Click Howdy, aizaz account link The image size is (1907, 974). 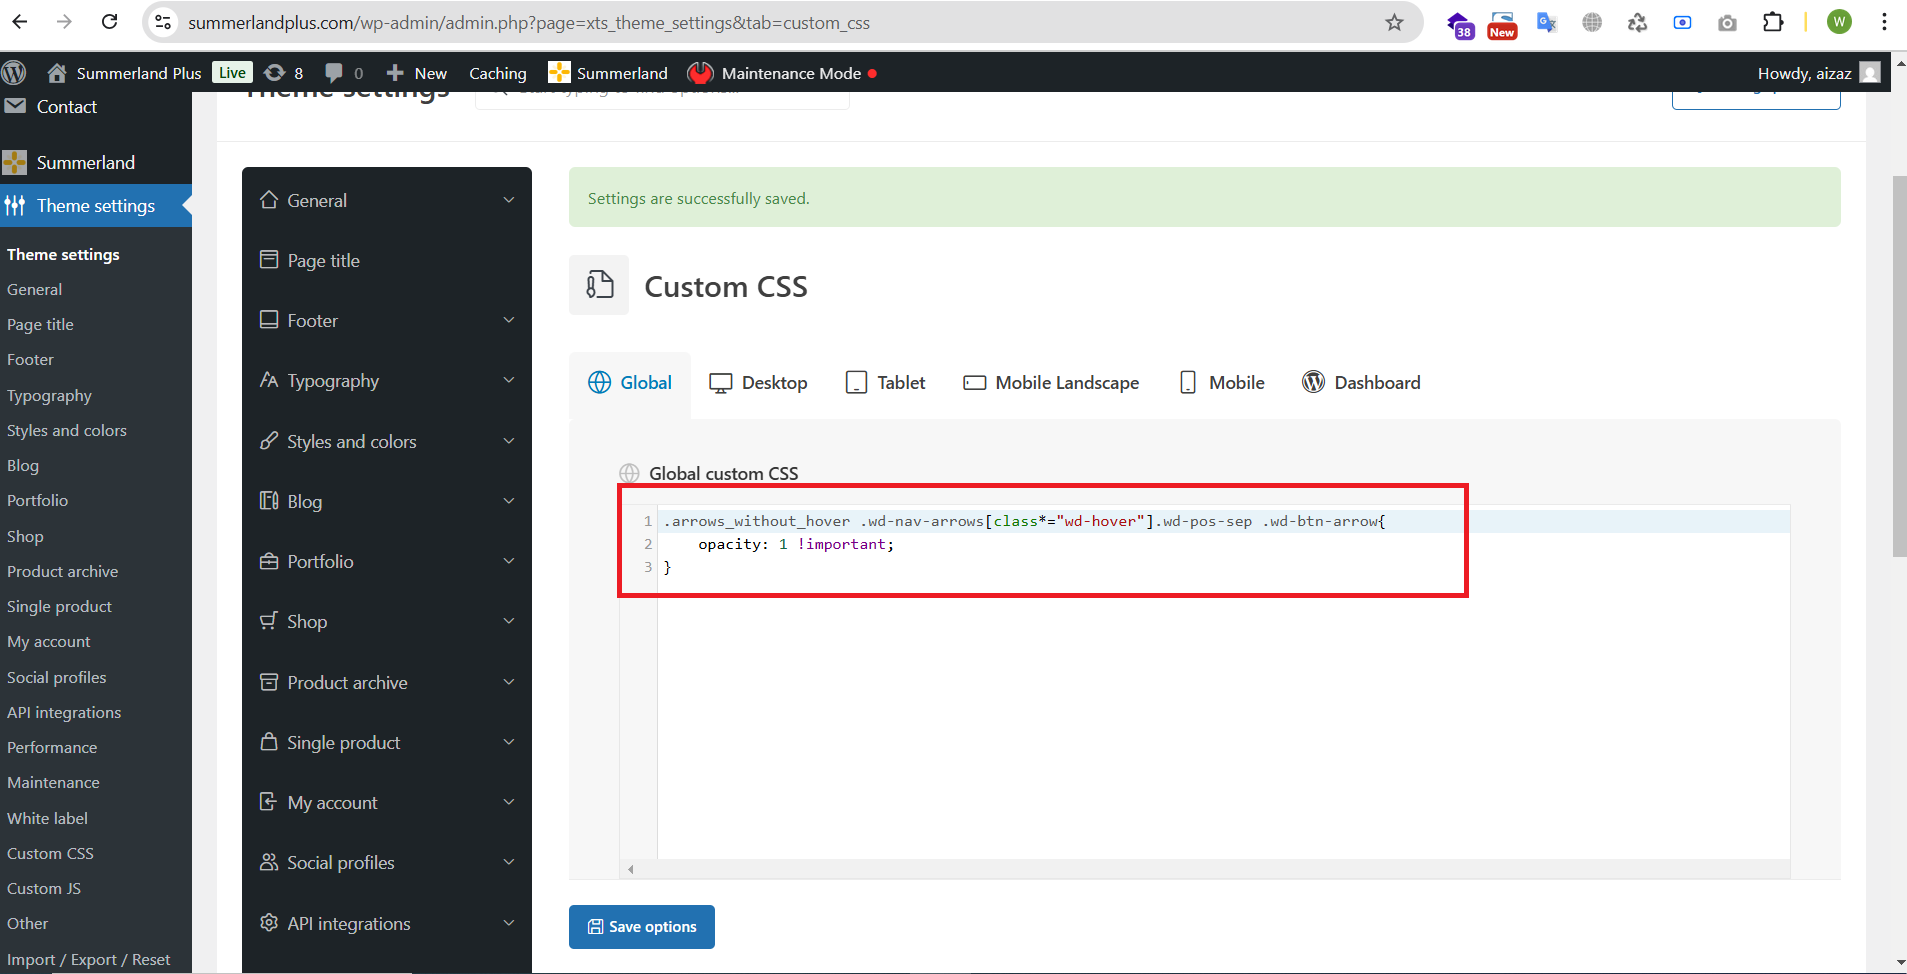1819,73
